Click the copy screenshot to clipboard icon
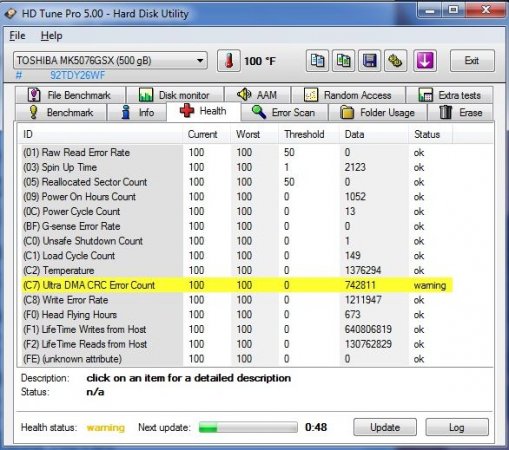This screenshot has height=450, width=509. coord(343,61)
